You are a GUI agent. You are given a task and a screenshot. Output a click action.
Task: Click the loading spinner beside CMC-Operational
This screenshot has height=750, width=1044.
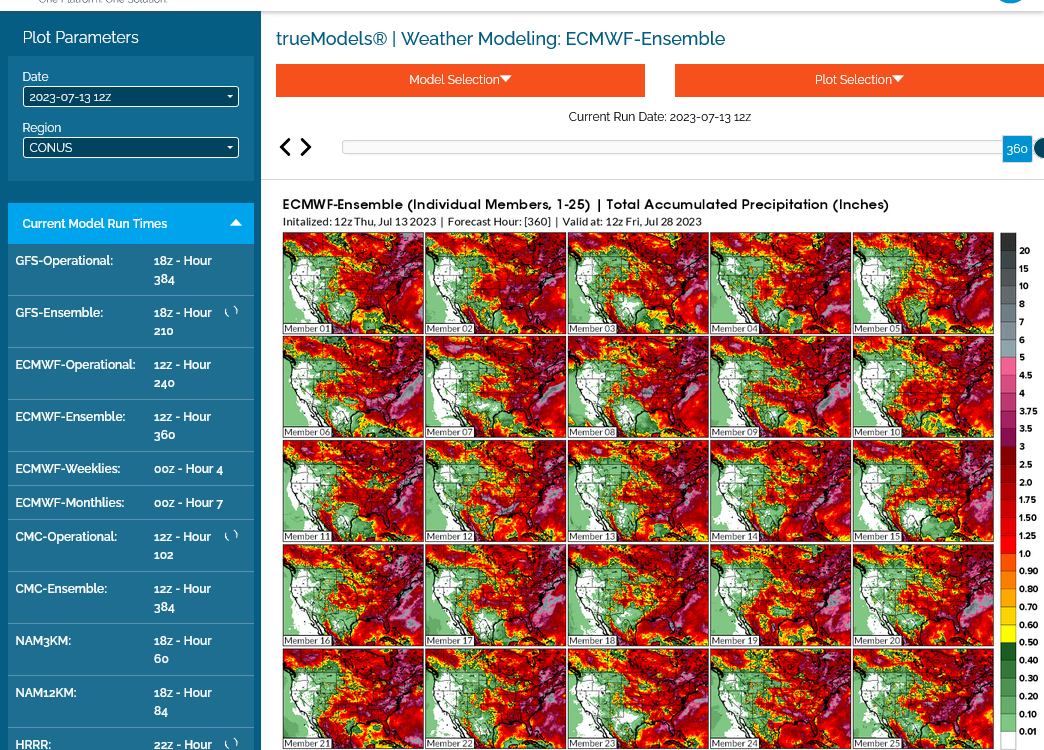[231, 536]
